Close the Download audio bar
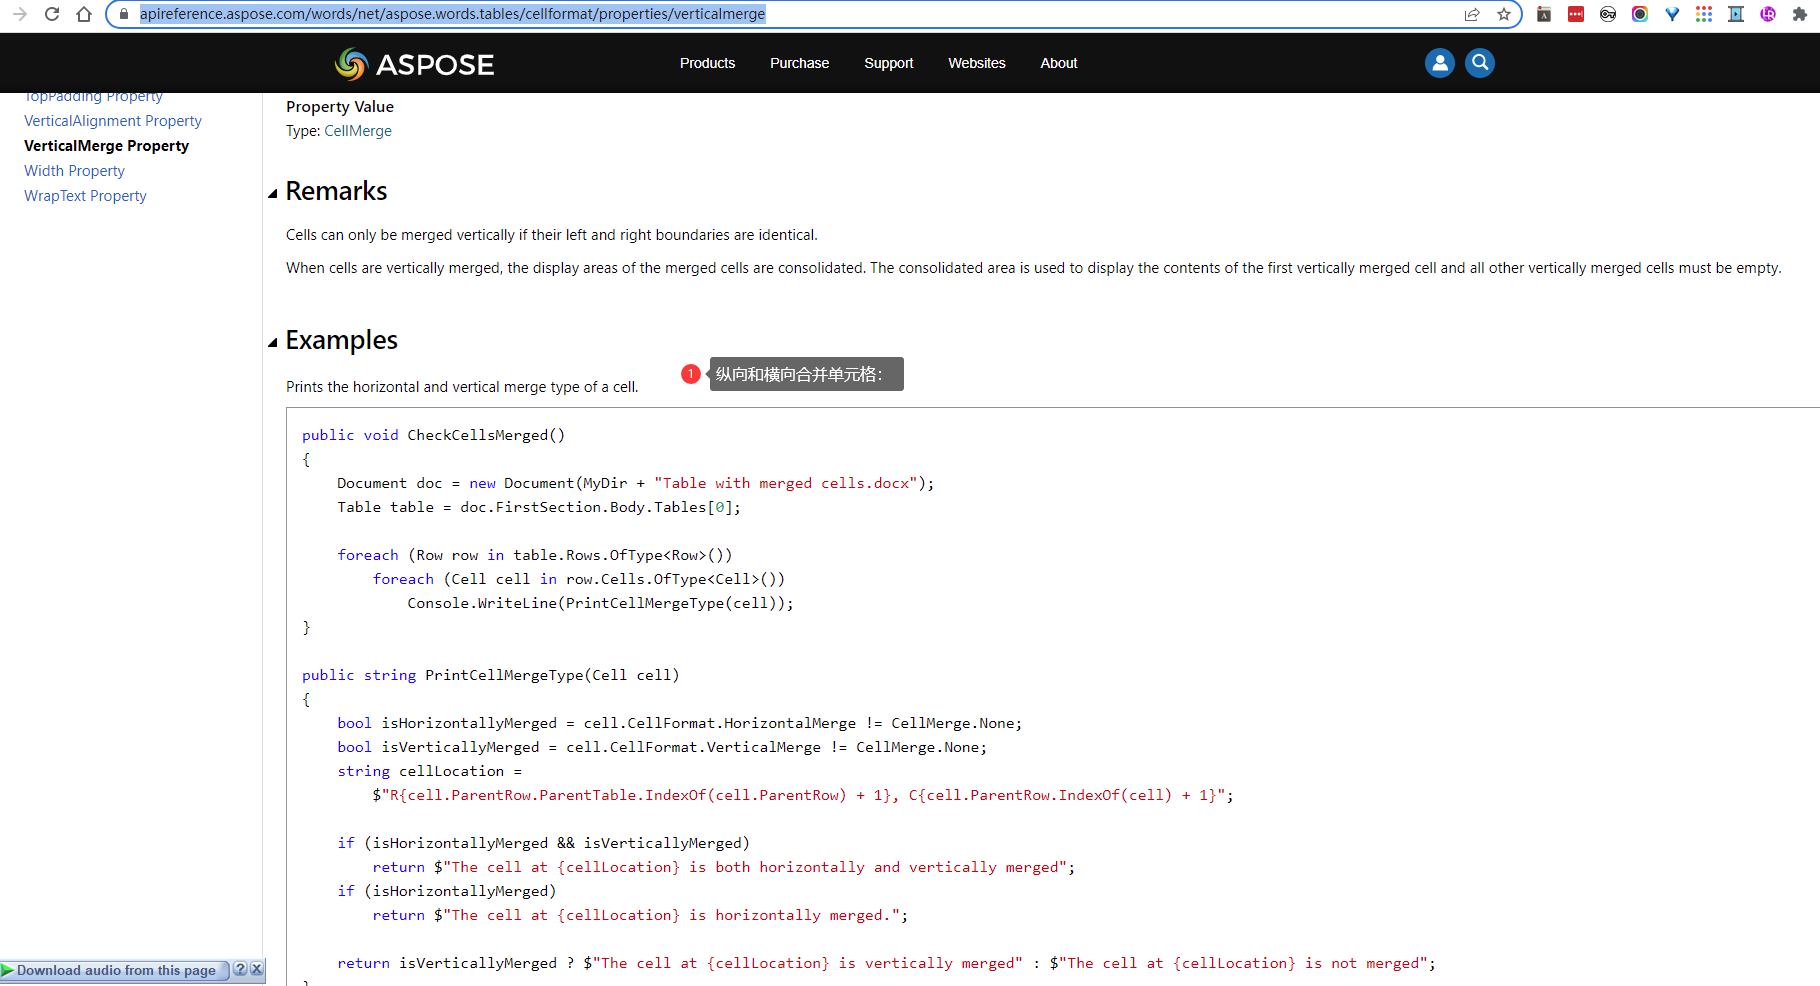Image resolution: width=1820 pixels, height=986 pixels. point(257,969)
